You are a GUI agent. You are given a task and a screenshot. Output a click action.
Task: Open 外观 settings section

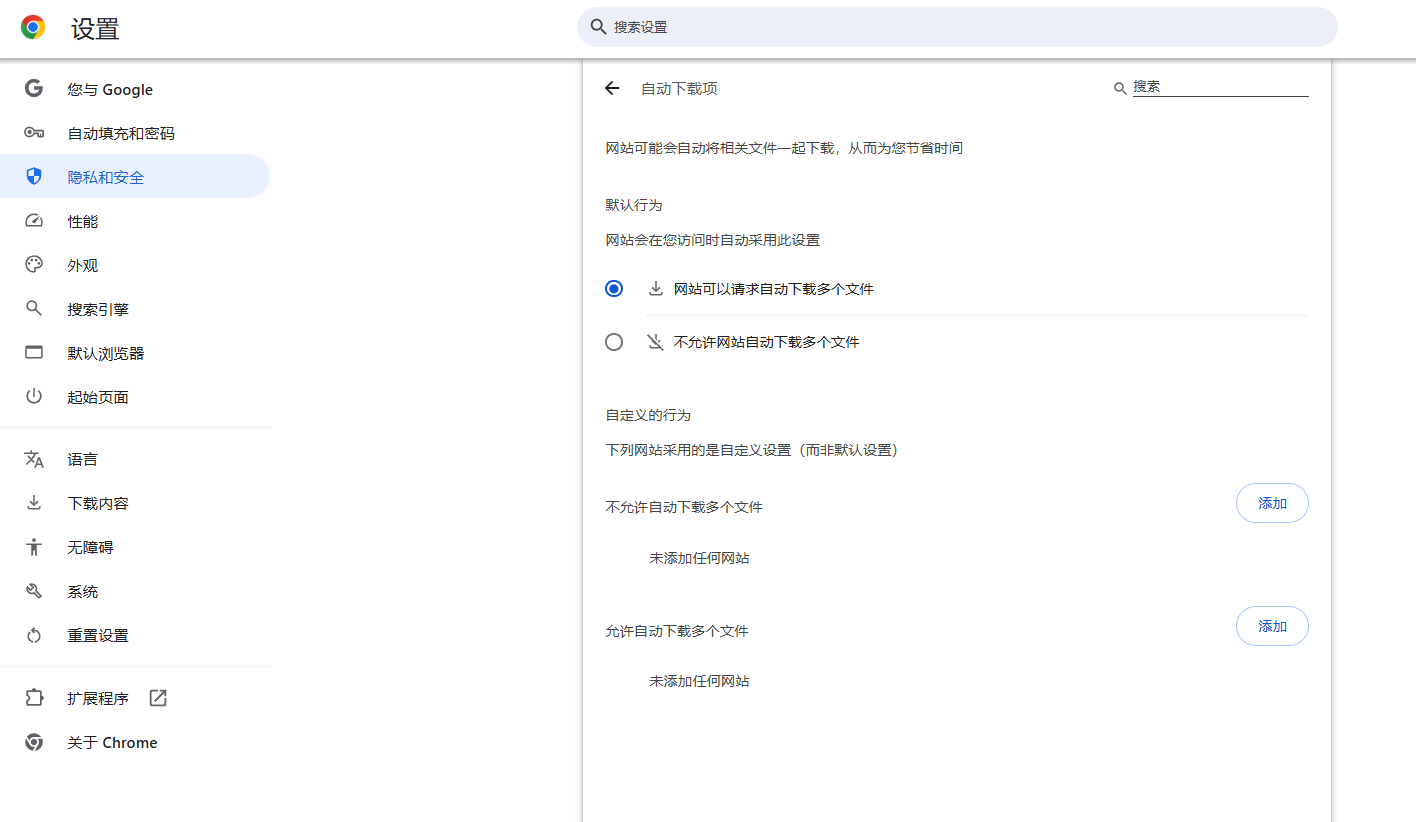pyautogui.click(x=135, y=265)
